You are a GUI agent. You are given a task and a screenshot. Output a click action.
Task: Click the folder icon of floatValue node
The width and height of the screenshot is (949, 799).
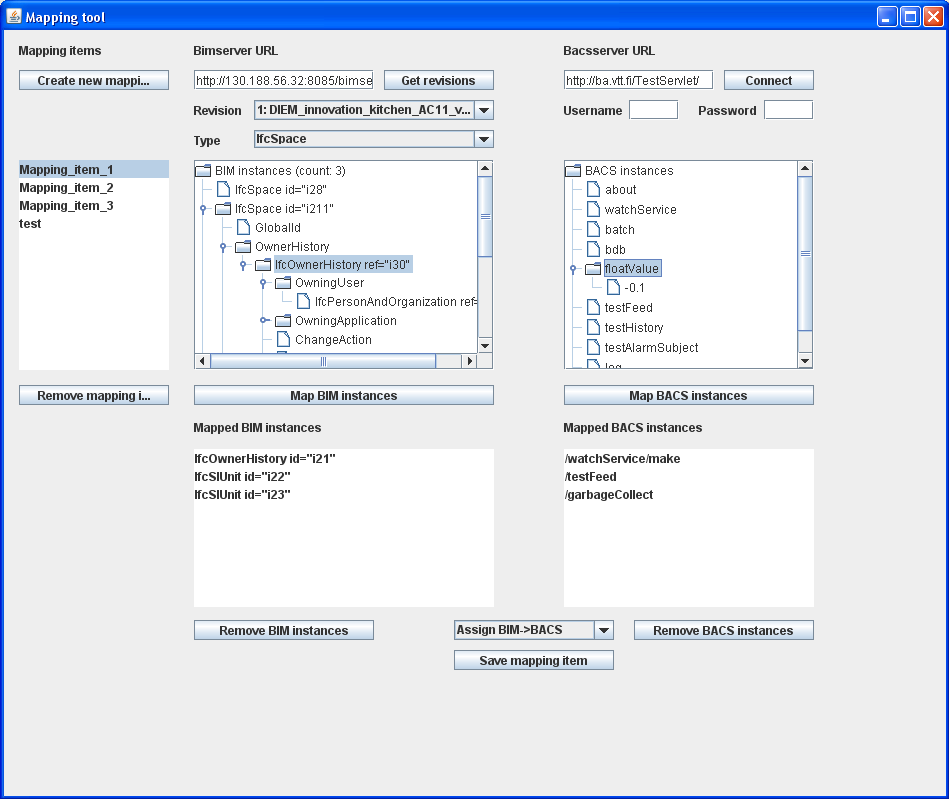pos(592,269)
